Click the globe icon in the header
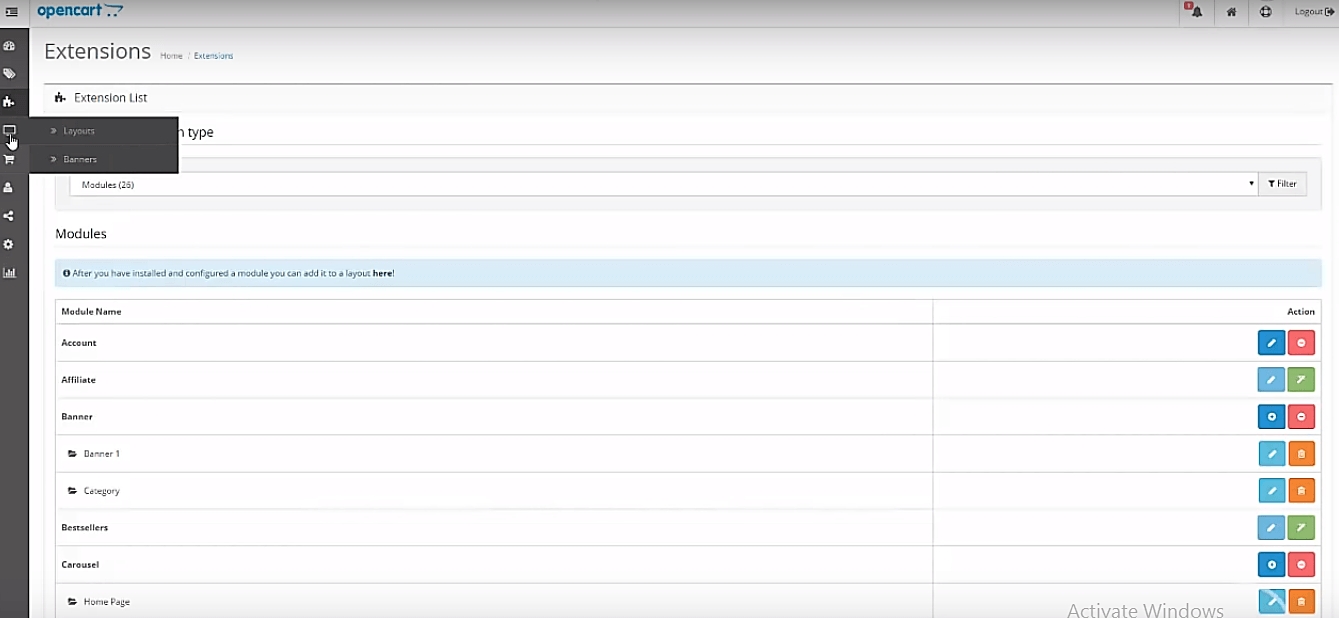Screen dimensions: 1339x618 coord(1266,12)
